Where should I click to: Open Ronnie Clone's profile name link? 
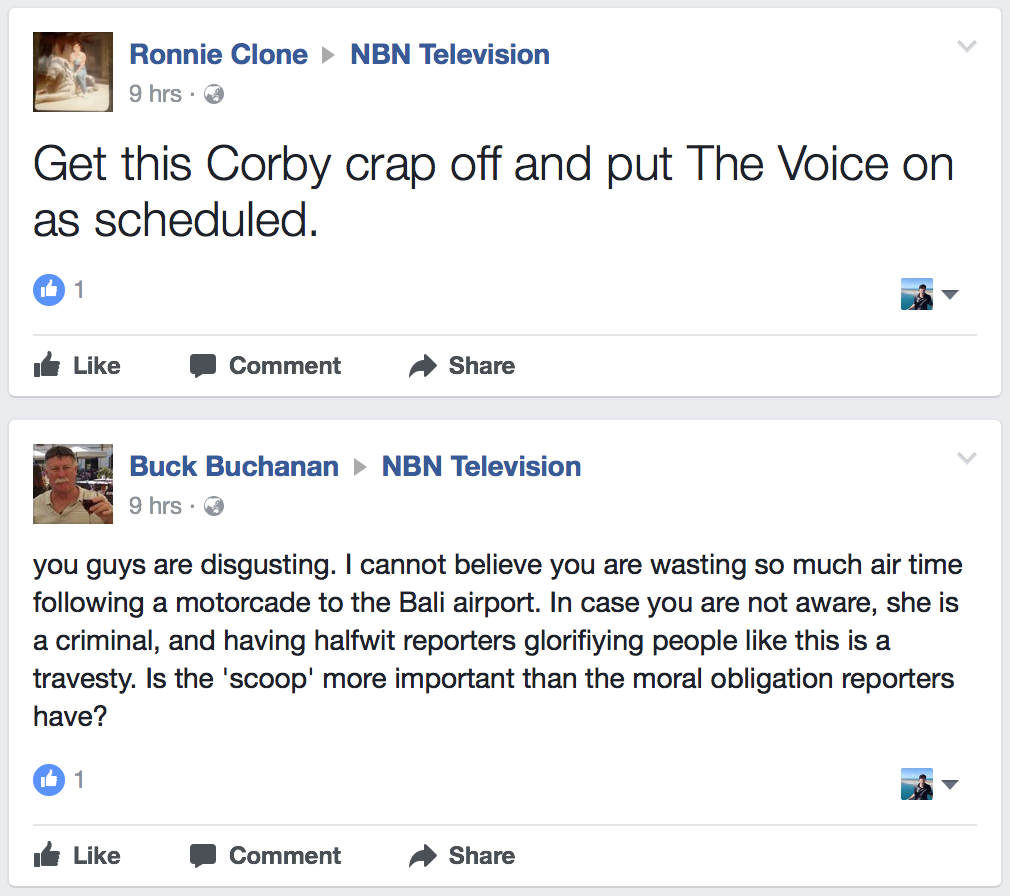coord(219,54)
